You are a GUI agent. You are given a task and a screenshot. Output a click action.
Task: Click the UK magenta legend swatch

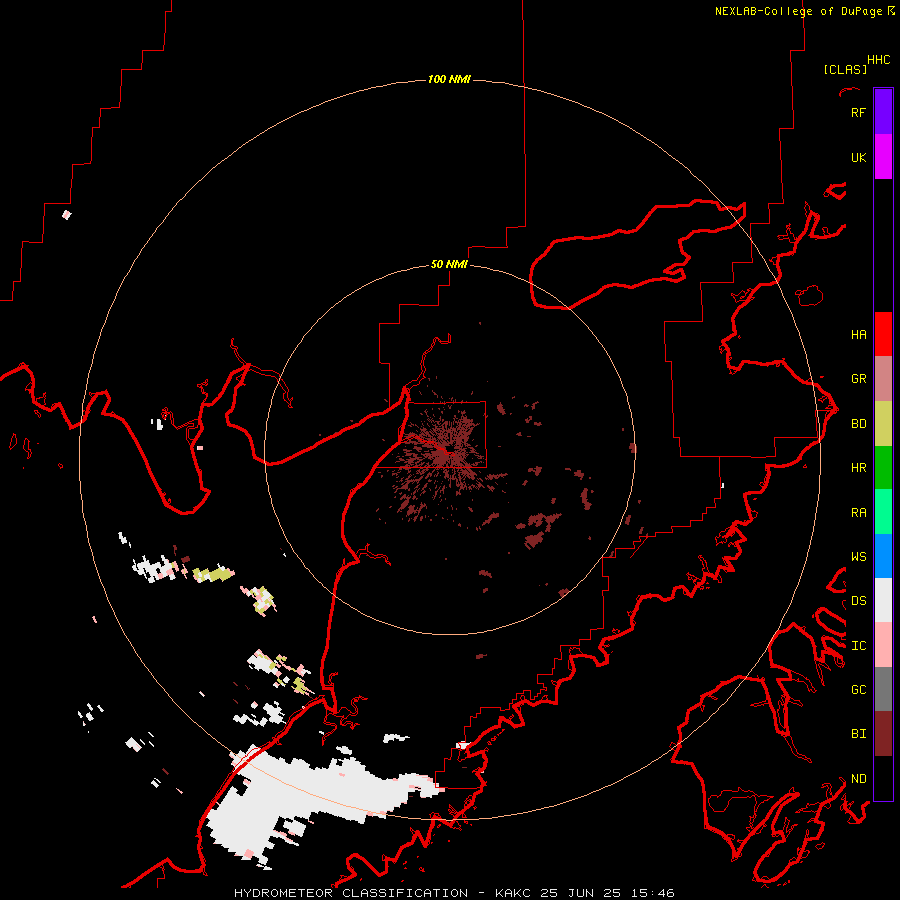883,157
